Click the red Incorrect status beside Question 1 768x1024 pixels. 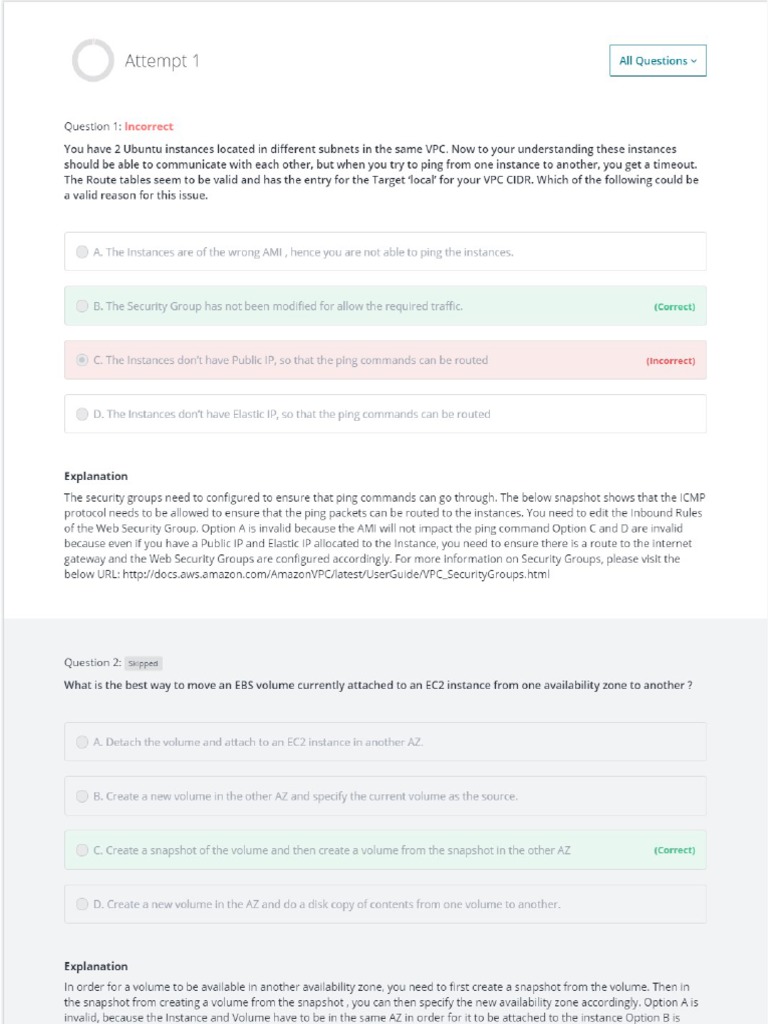(x=149, y=127)
